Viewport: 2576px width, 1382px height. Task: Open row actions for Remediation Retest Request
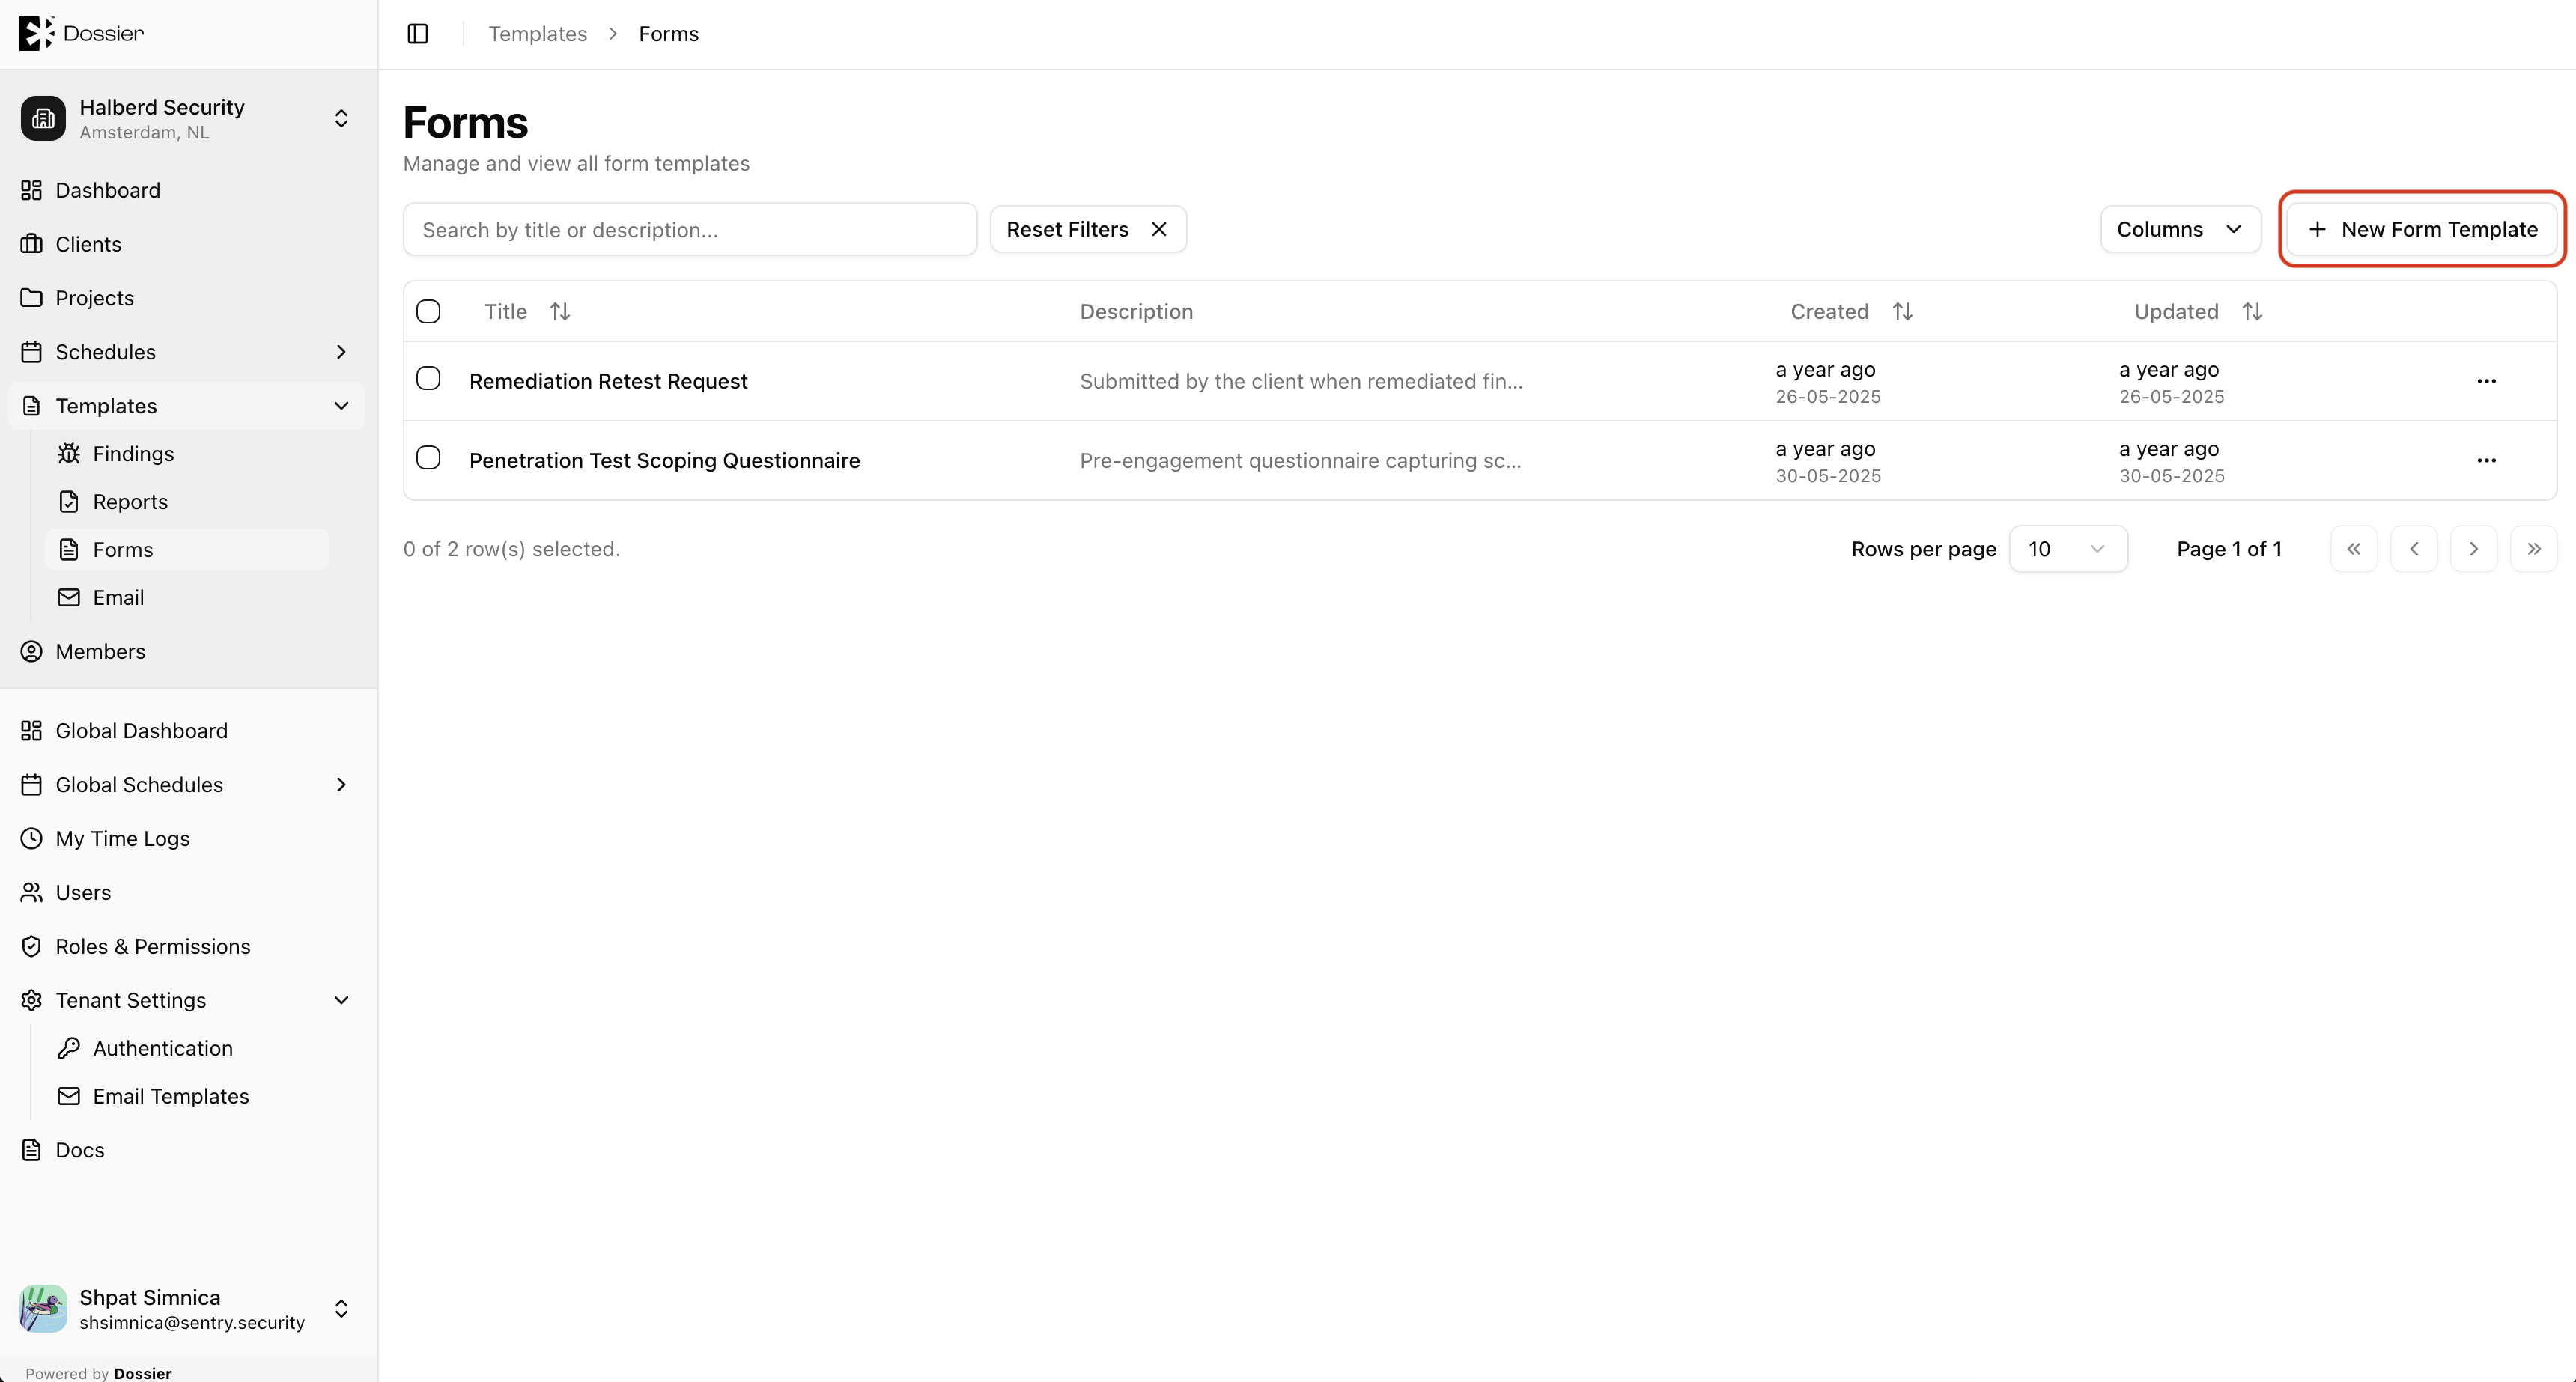tap(2486, 381)
